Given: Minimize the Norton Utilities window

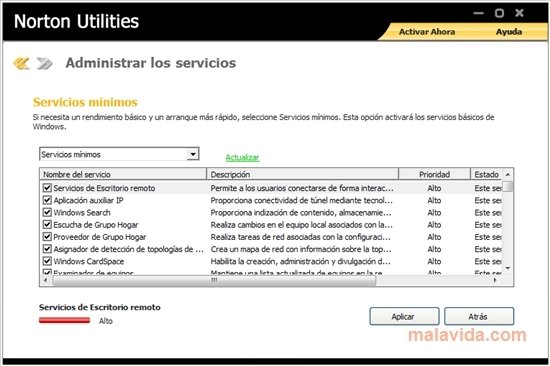Looking at the screenshot, I should click(x=478, y=13).
